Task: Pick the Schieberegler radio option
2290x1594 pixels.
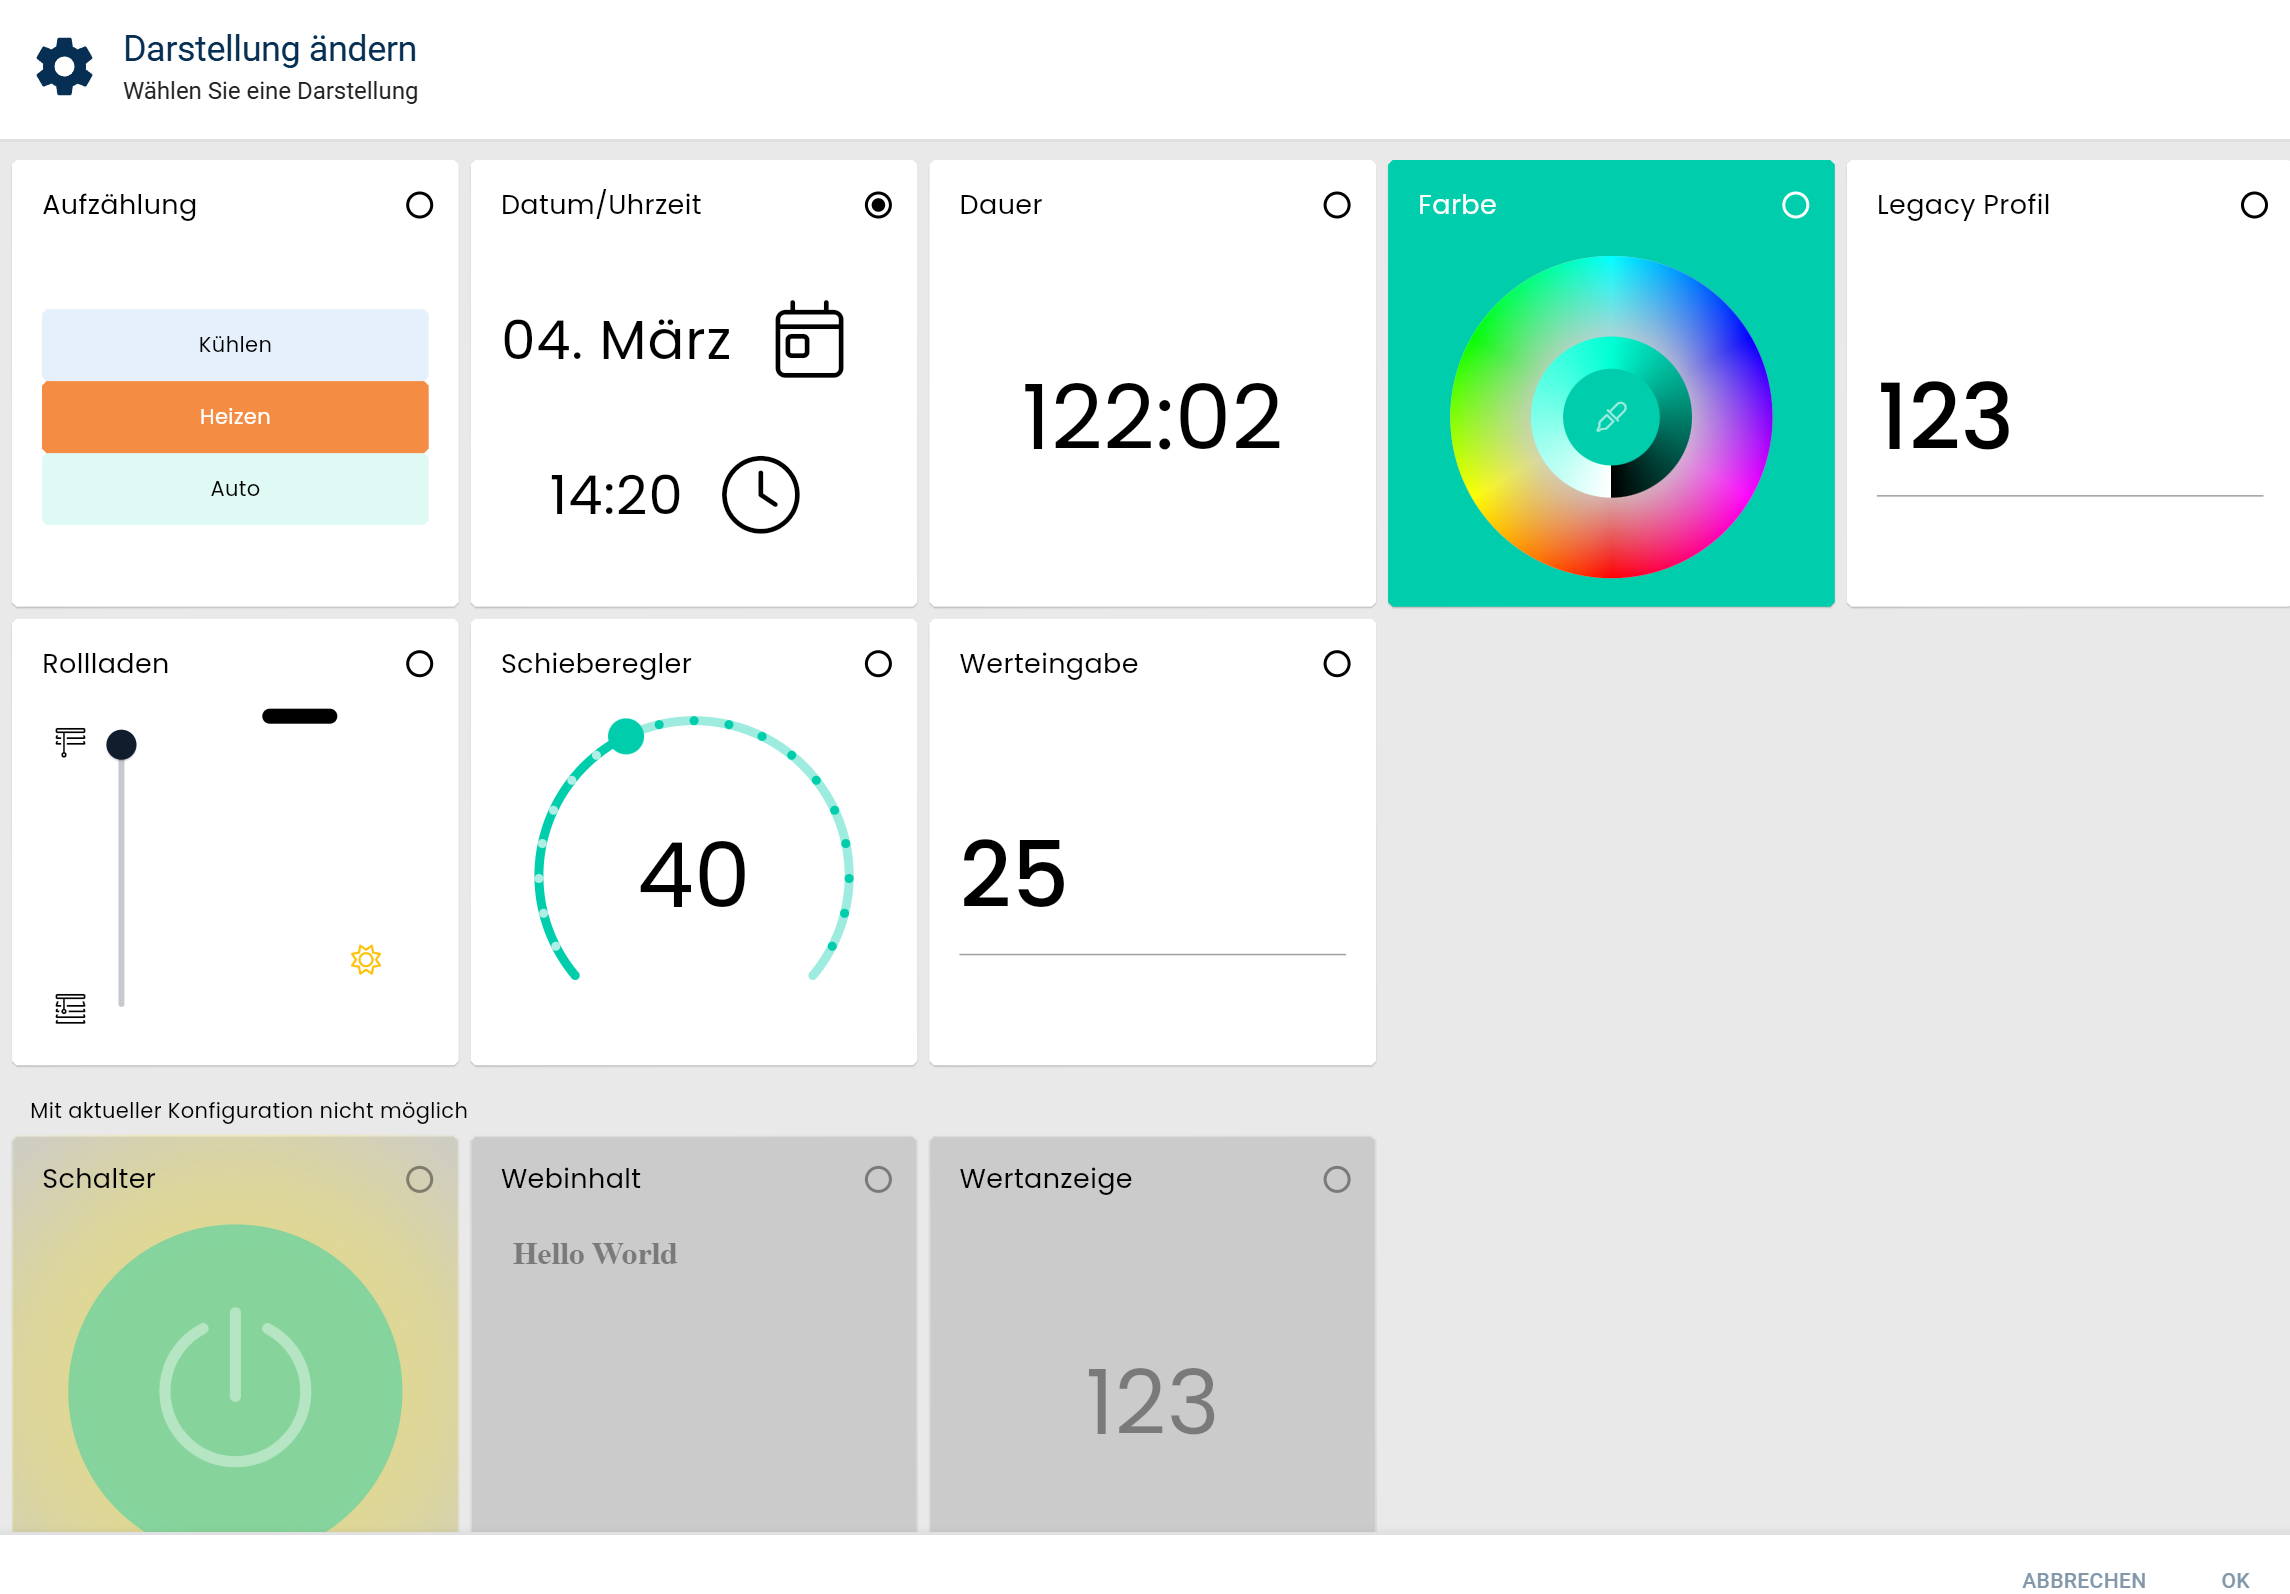Action: pos(878,664)
